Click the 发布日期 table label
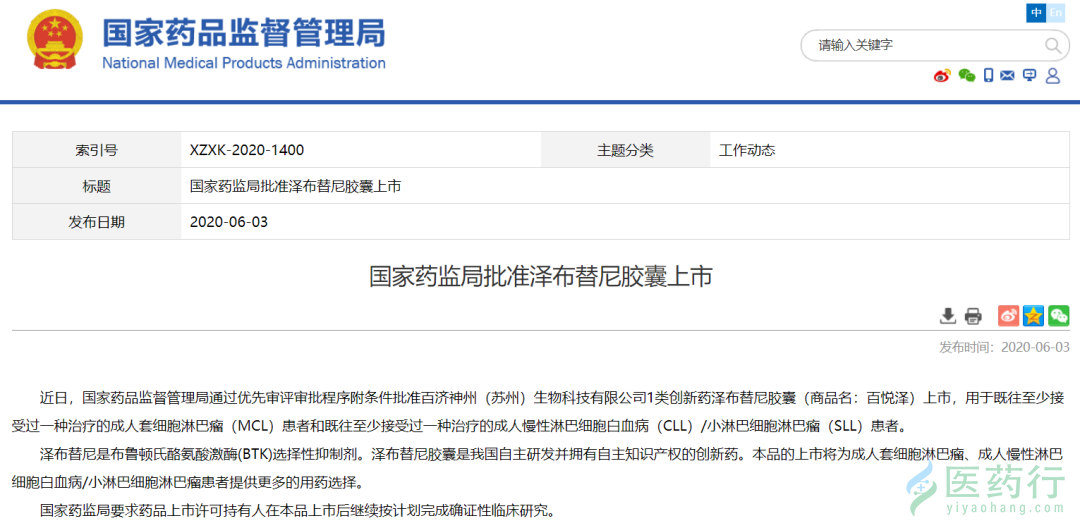The height and width of the screenshot is (528, 1080). pyautogui.click(x=96, y=222)
